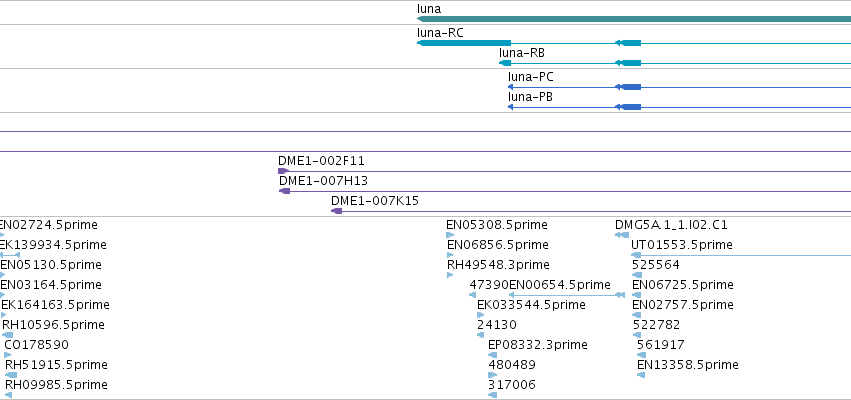Screen dimensions: 851x400
Task: Select the EN05308.5prime EST marker
Action: [x=450, y=235]
